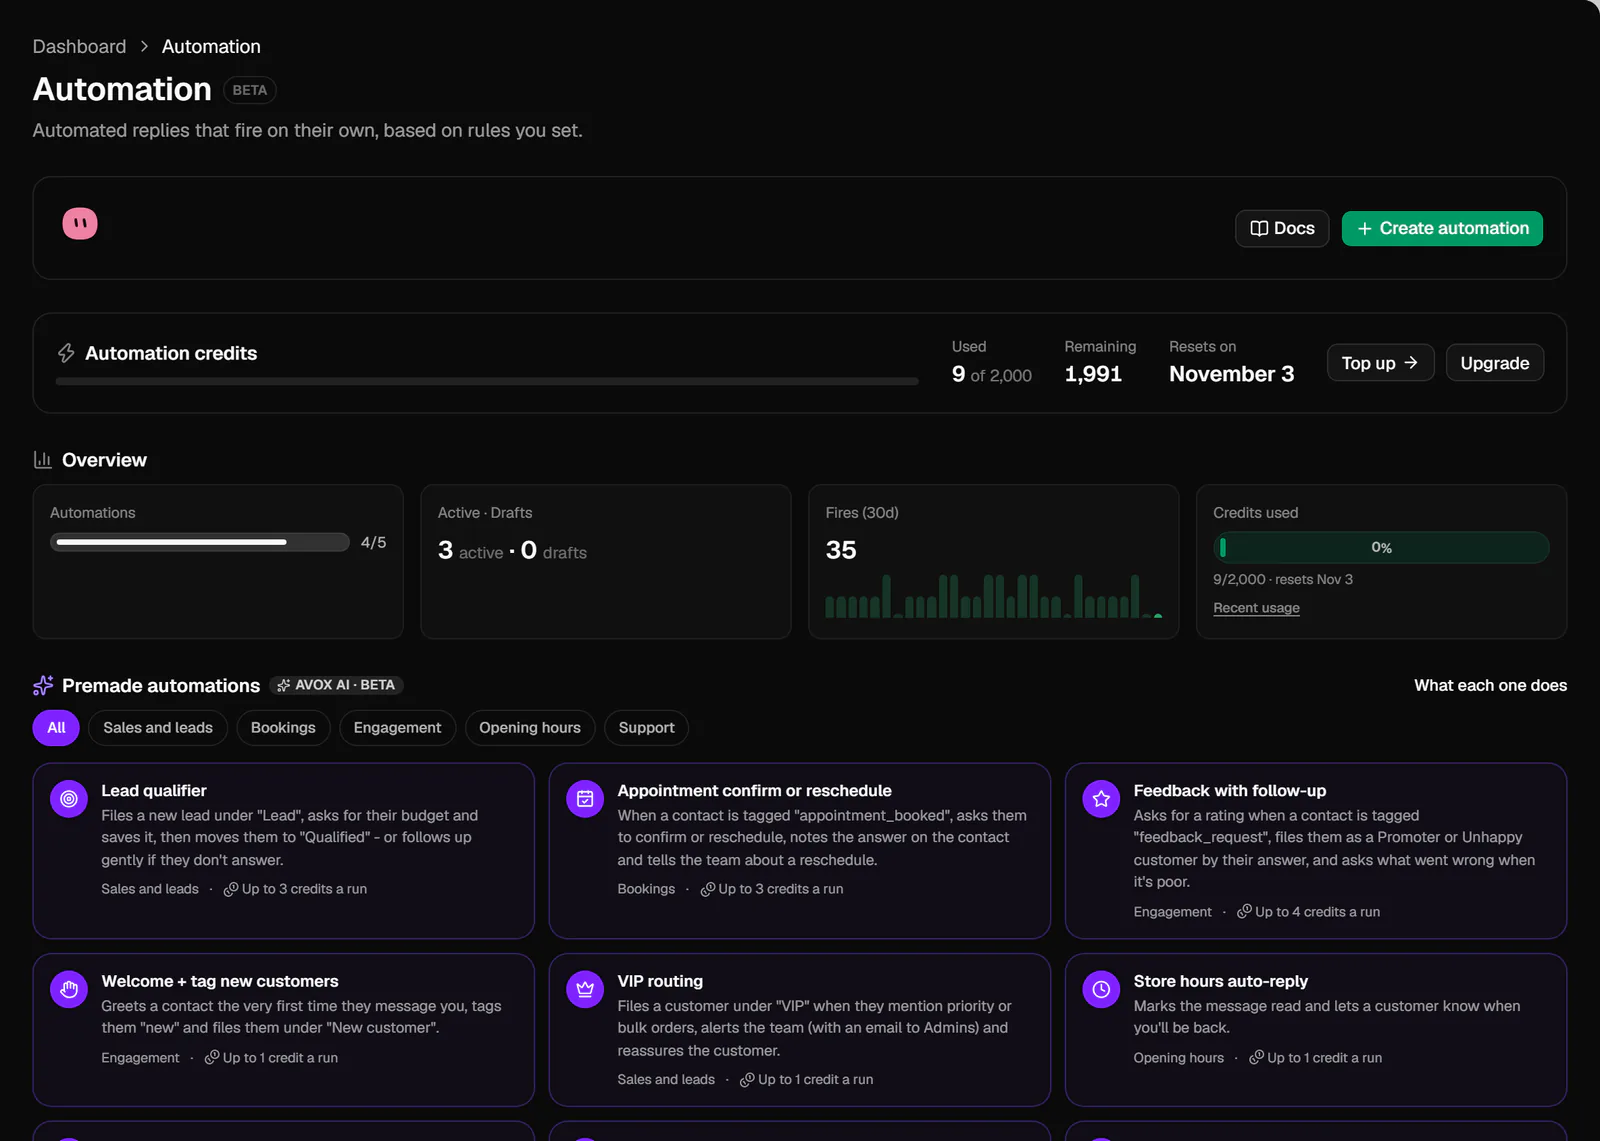Filter by Support category
The width and height of the screenshot is (1600, 1141).
[x=646, y=728]
